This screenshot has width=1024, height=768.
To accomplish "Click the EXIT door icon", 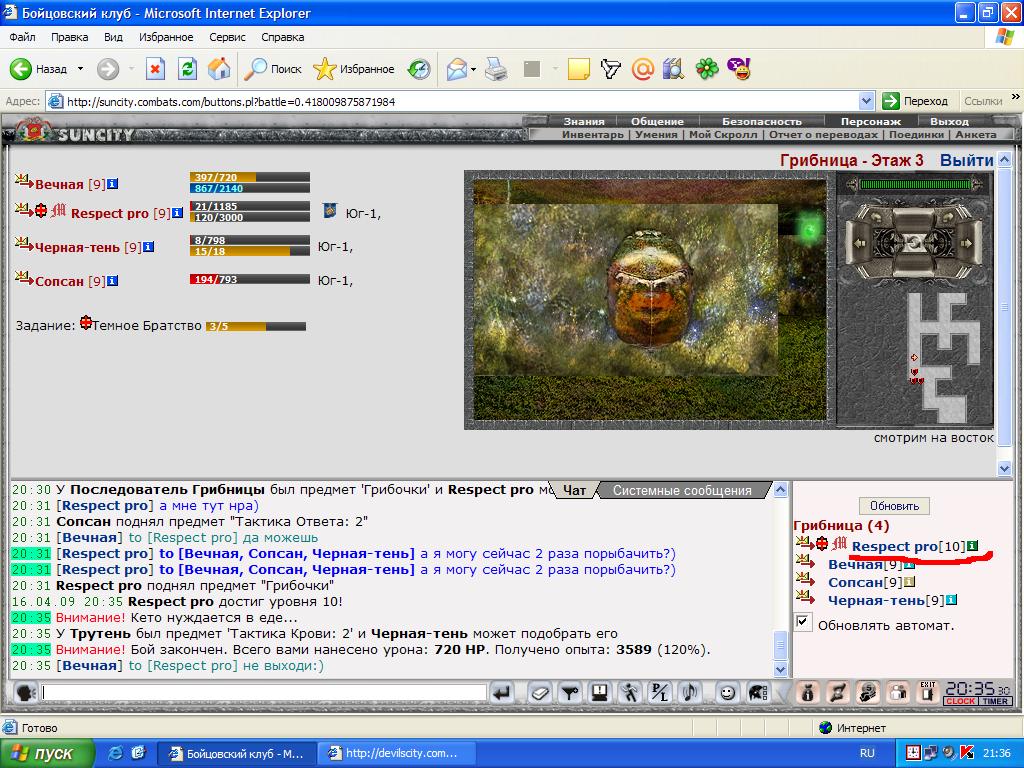I will coord(927,692).
